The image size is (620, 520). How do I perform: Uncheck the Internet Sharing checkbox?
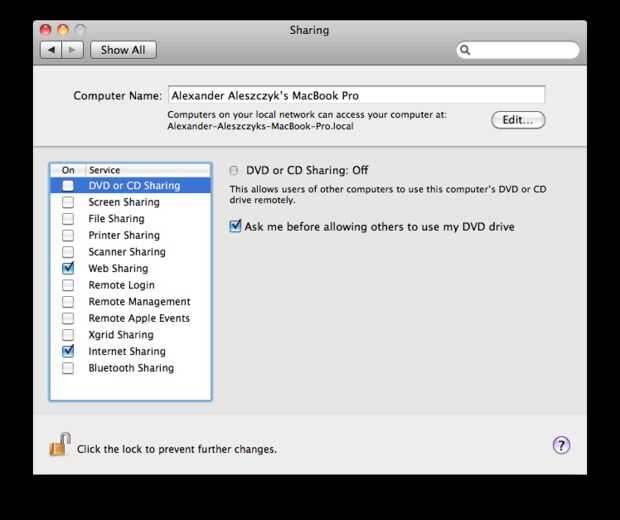68,351
